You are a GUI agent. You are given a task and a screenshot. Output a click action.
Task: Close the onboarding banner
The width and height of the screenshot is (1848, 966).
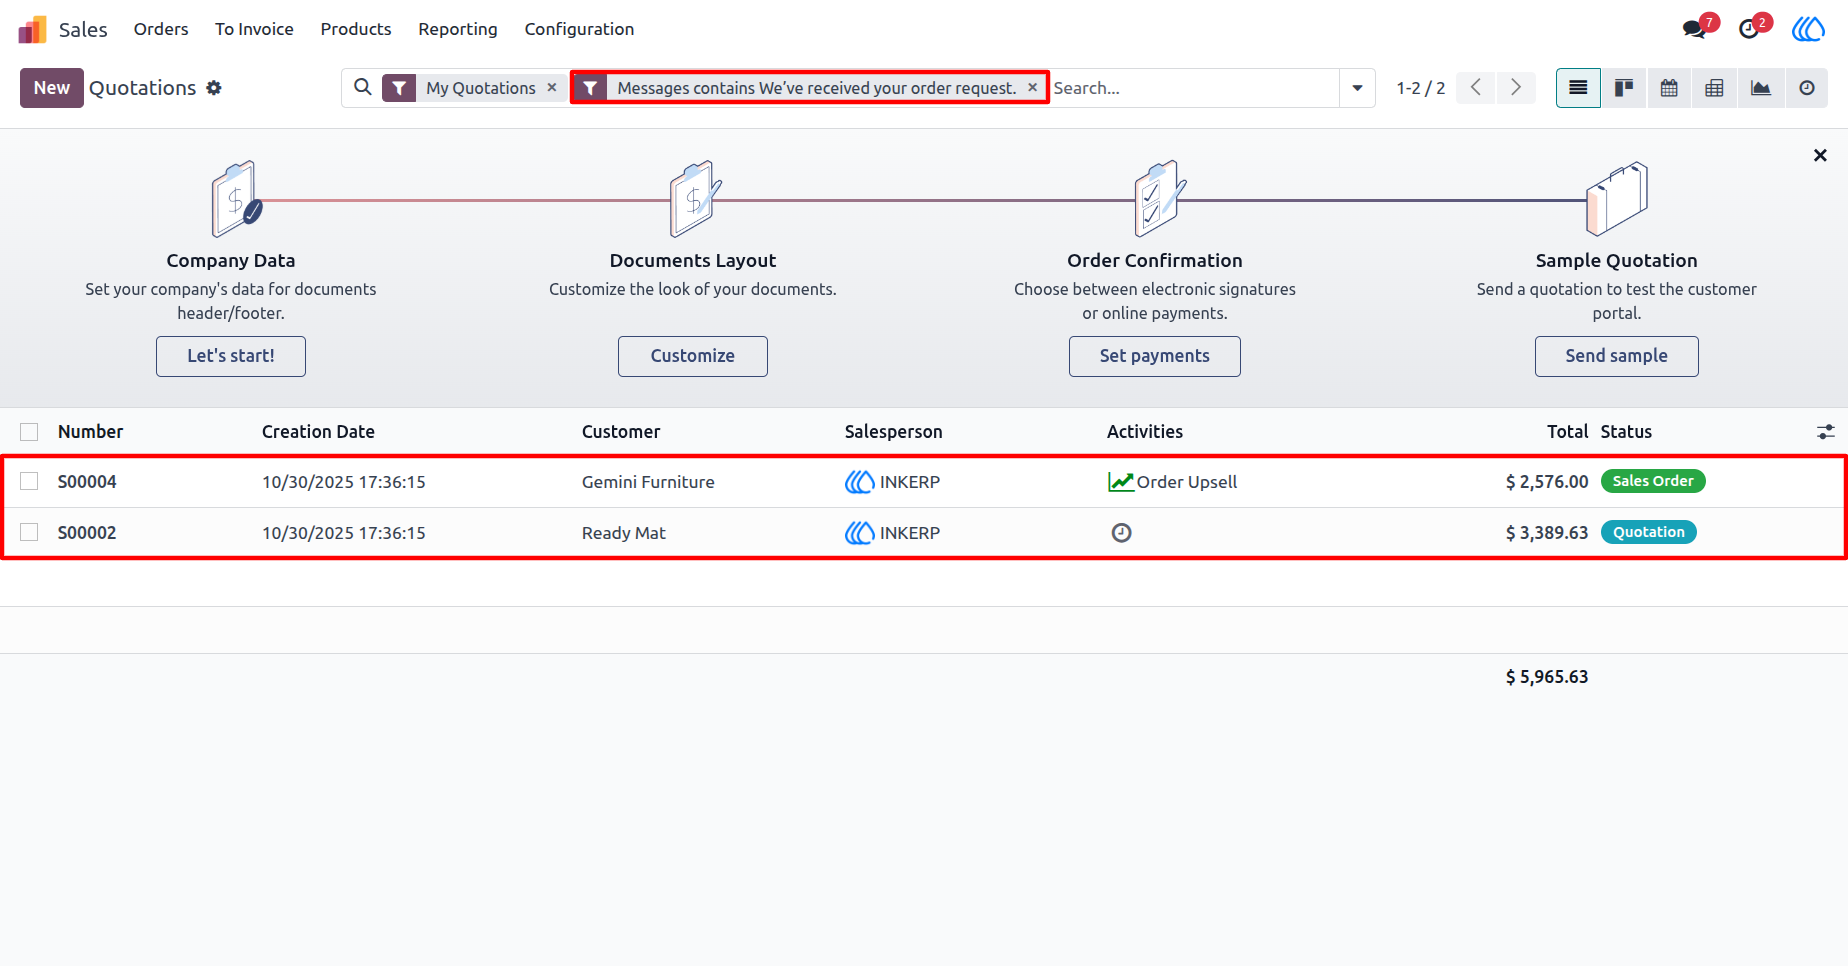(x=1820, y=155)
